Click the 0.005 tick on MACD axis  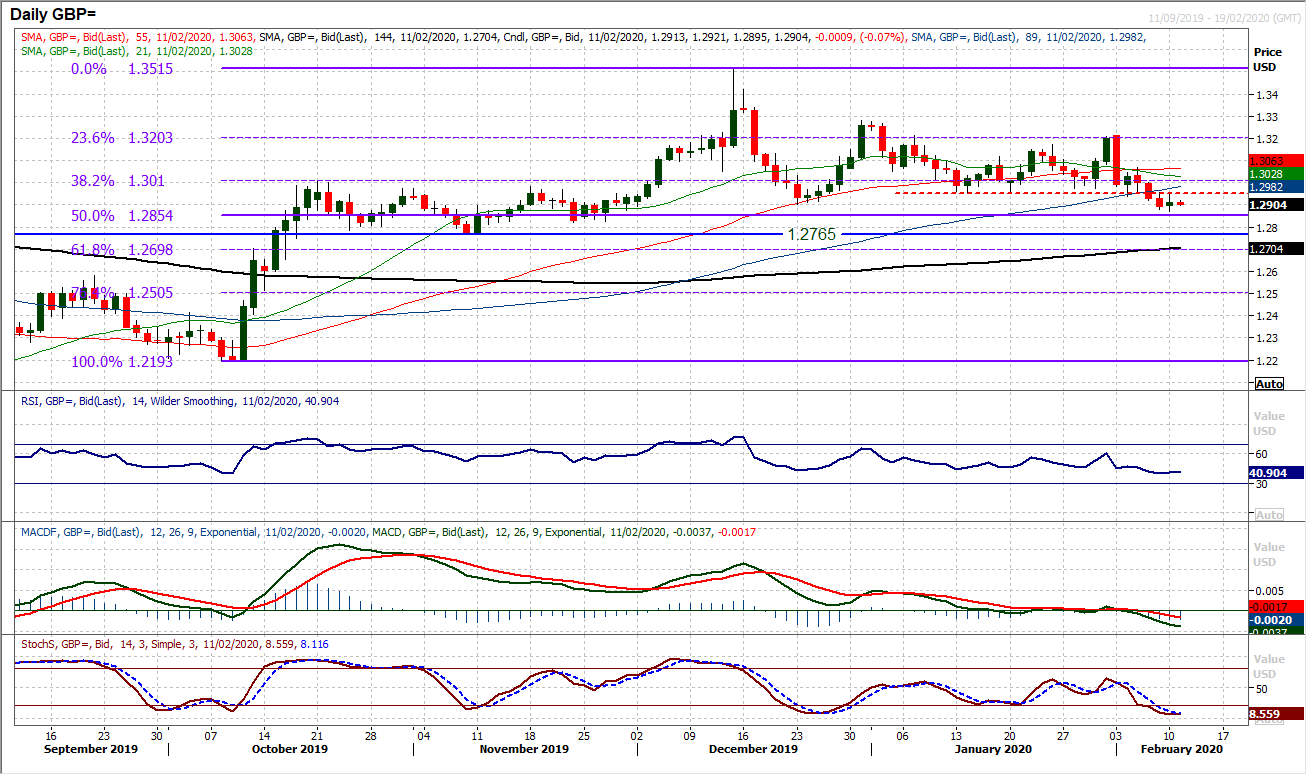click(x=1269, y=590)
